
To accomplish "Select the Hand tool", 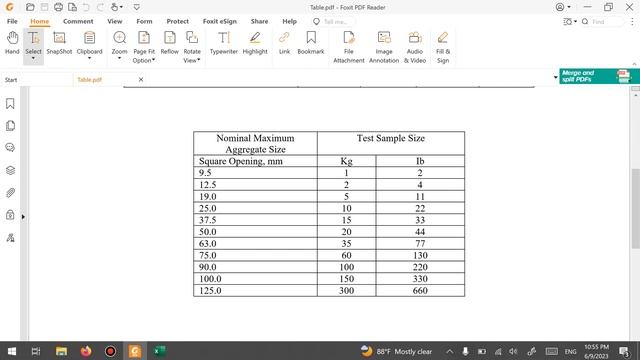I will tap(12, 43).
